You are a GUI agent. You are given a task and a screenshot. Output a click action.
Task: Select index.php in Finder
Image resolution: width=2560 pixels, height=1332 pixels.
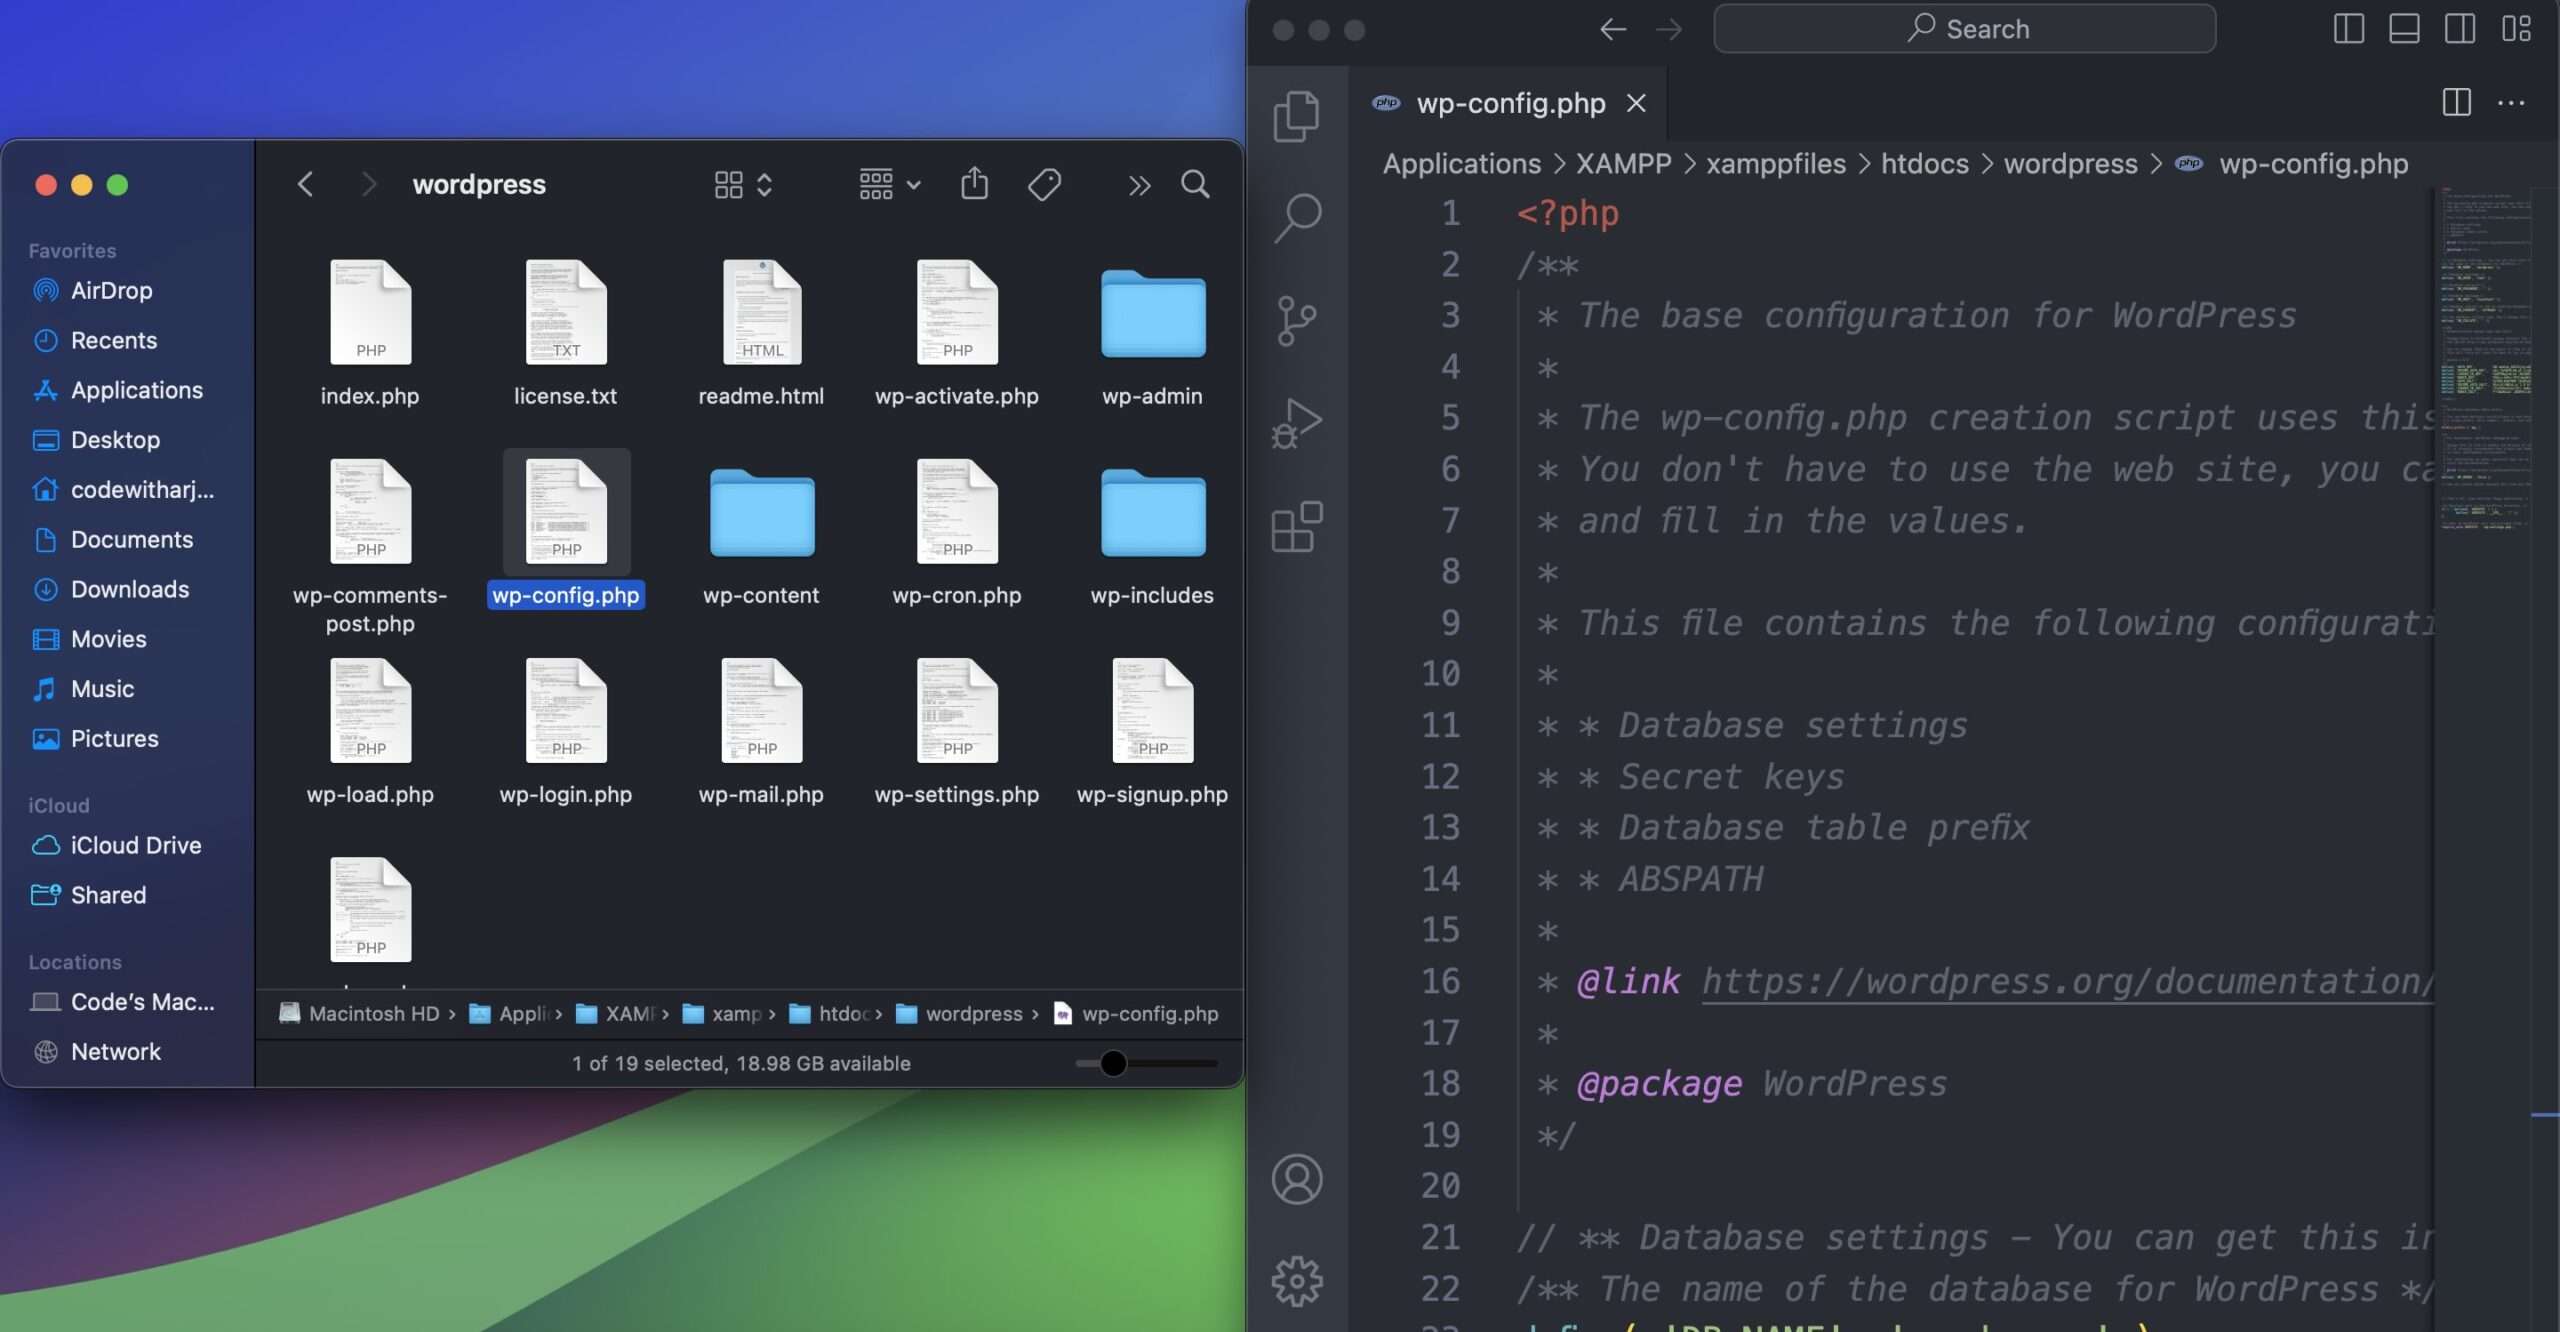click(370, 334)
